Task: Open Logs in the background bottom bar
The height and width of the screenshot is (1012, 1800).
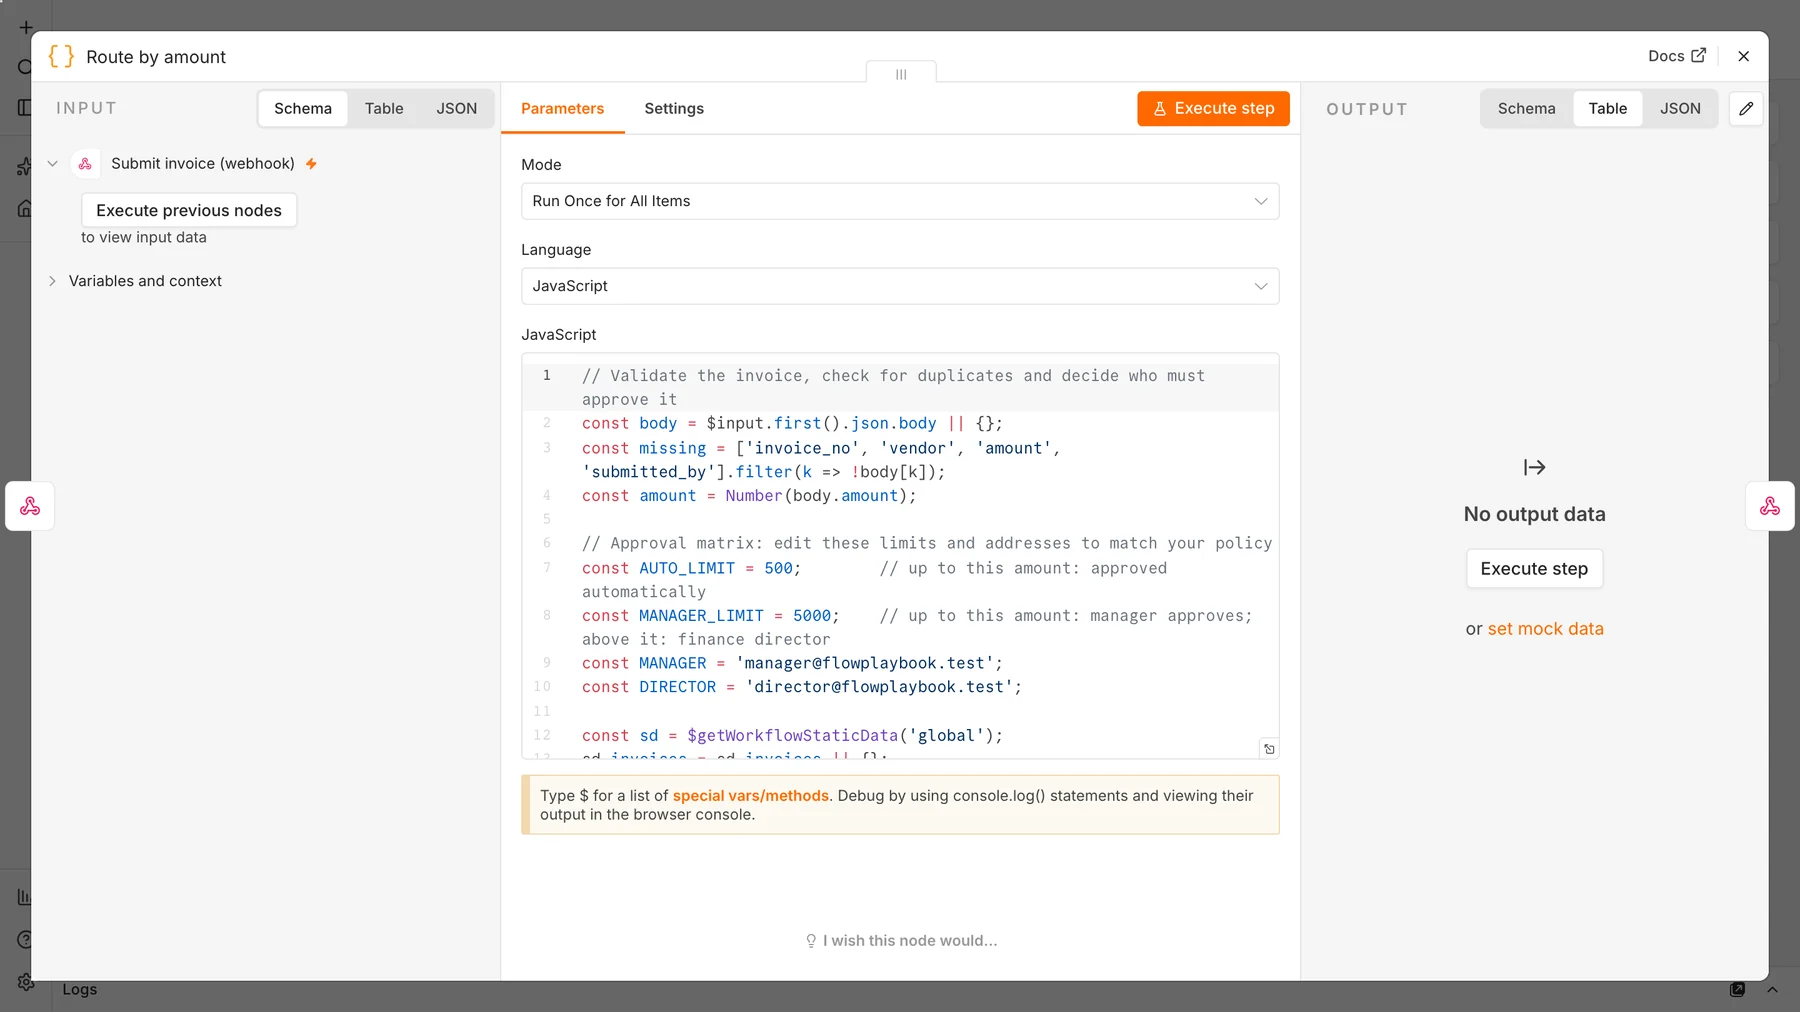Action: [80, 989]
